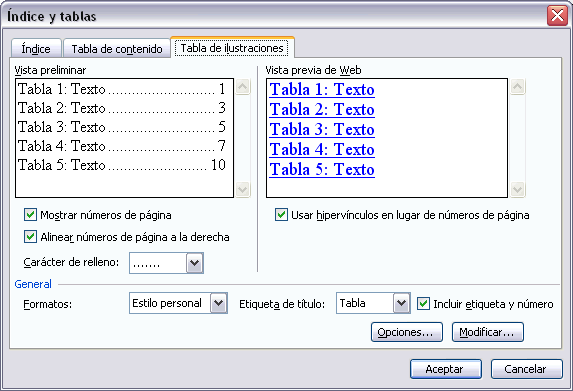Click scroll down arrow in Vista previa de Web
The width and height of the screenshot is (573, 391).
[517, 189]
